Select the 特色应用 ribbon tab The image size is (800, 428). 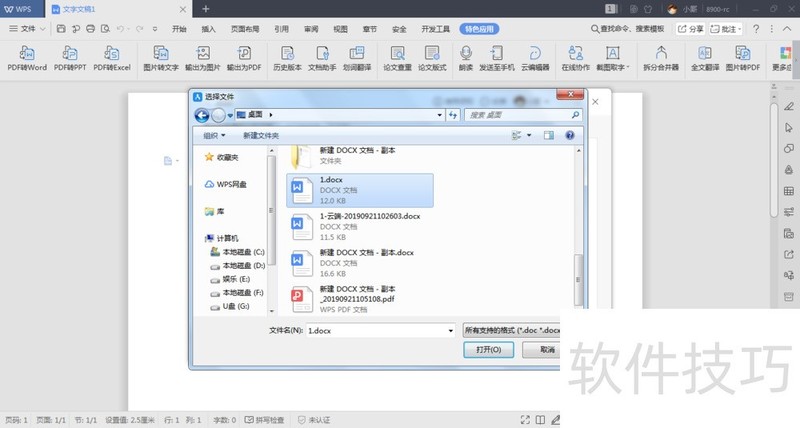(479, 29)
